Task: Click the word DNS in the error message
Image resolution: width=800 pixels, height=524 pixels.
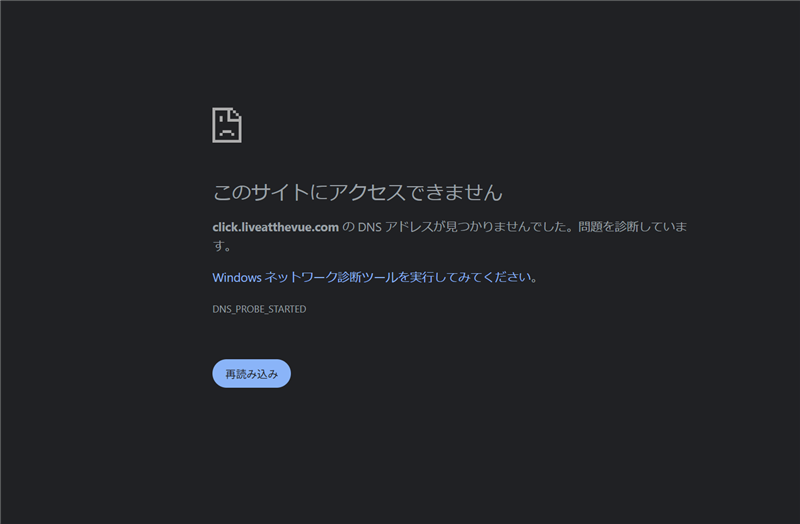Action: click(x=371, y=227)
